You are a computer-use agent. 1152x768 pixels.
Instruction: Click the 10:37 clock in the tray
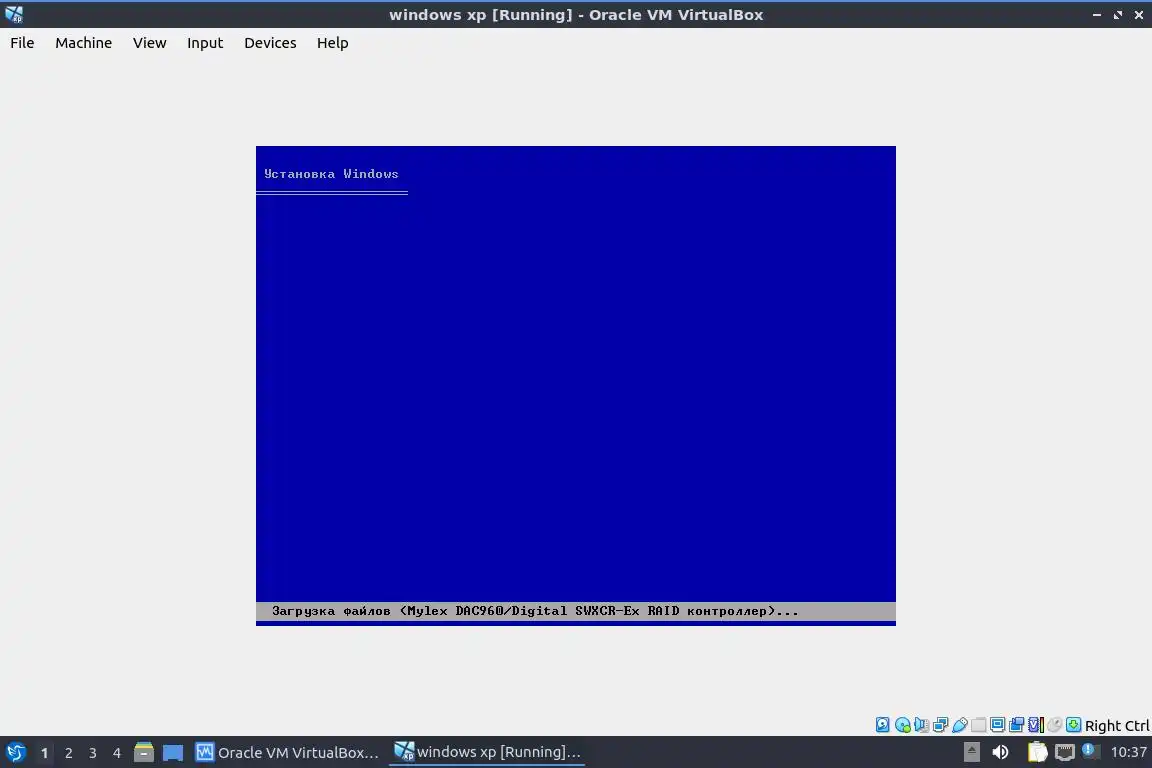click(1128, 752)
